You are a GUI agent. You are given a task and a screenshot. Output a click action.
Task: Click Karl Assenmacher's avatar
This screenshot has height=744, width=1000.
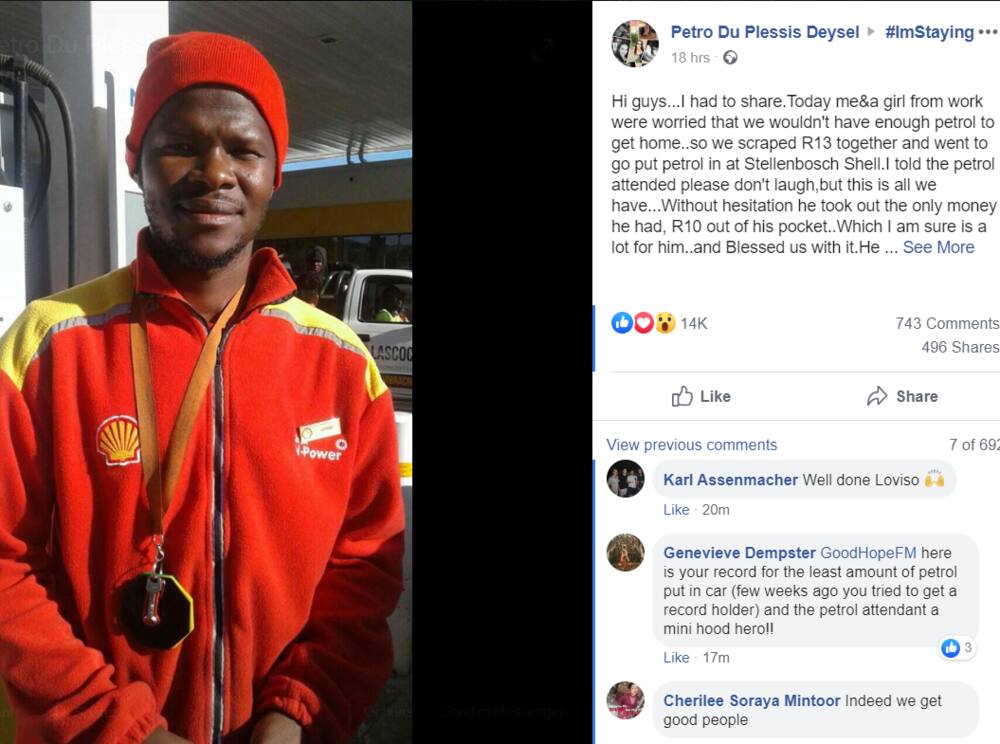click(625, 479)
